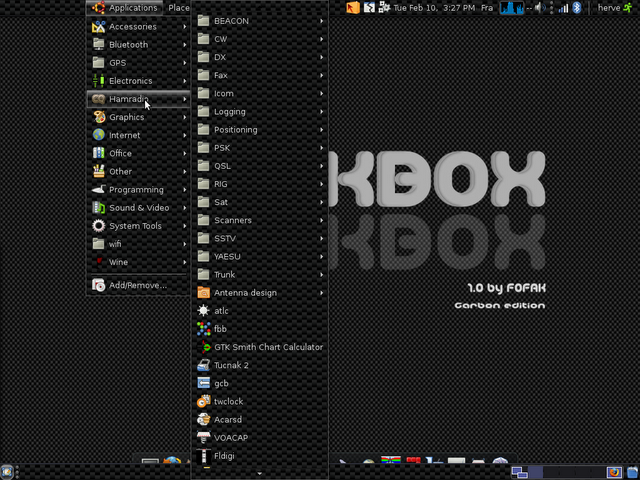The height and width of the screenshot is (480, 640).
Task: Expand the QSL folder submenu
Action: [260, 166]
